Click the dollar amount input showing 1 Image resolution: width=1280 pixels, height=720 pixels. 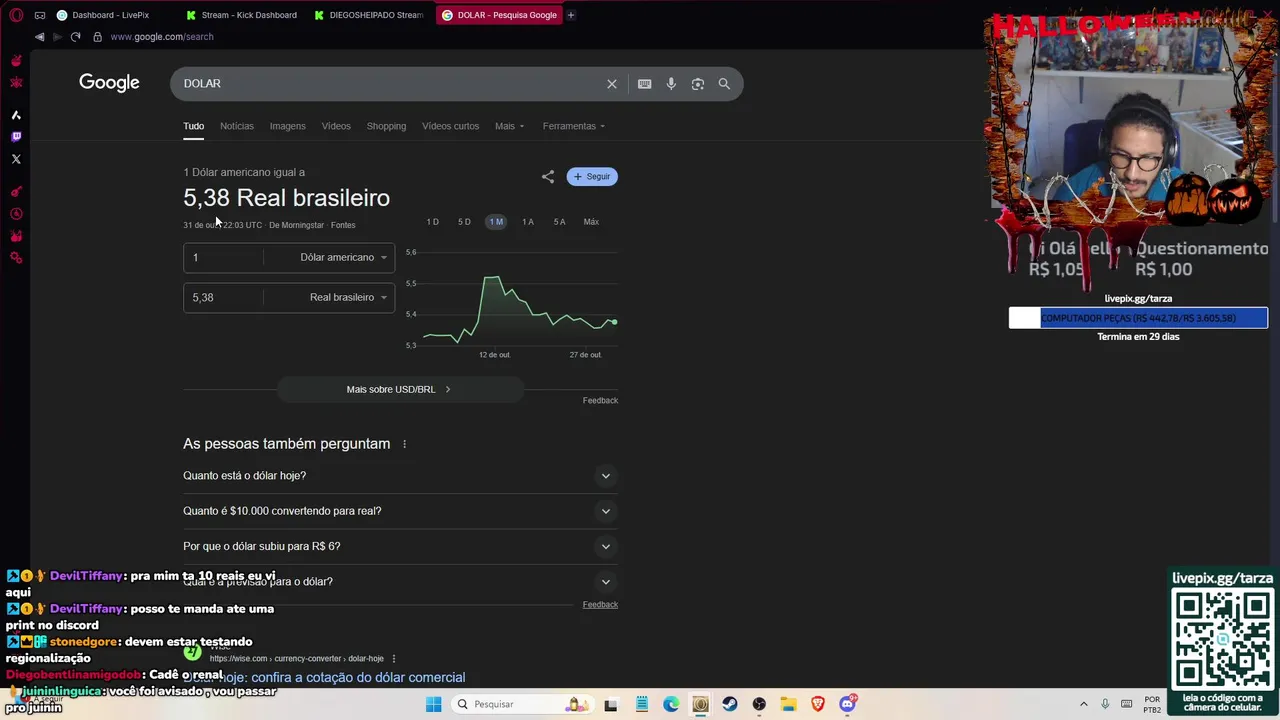click(x=223, y=257)
